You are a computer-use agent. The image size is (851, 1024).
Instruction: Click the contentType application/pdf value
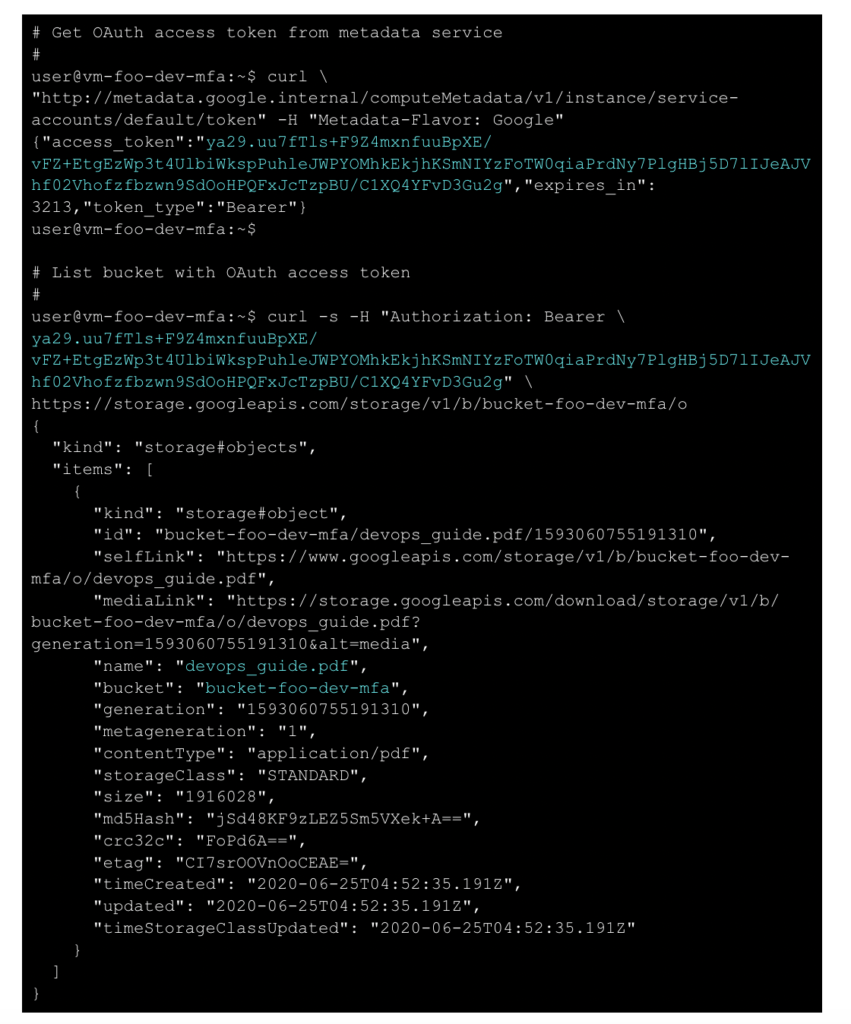pos(333,754)
